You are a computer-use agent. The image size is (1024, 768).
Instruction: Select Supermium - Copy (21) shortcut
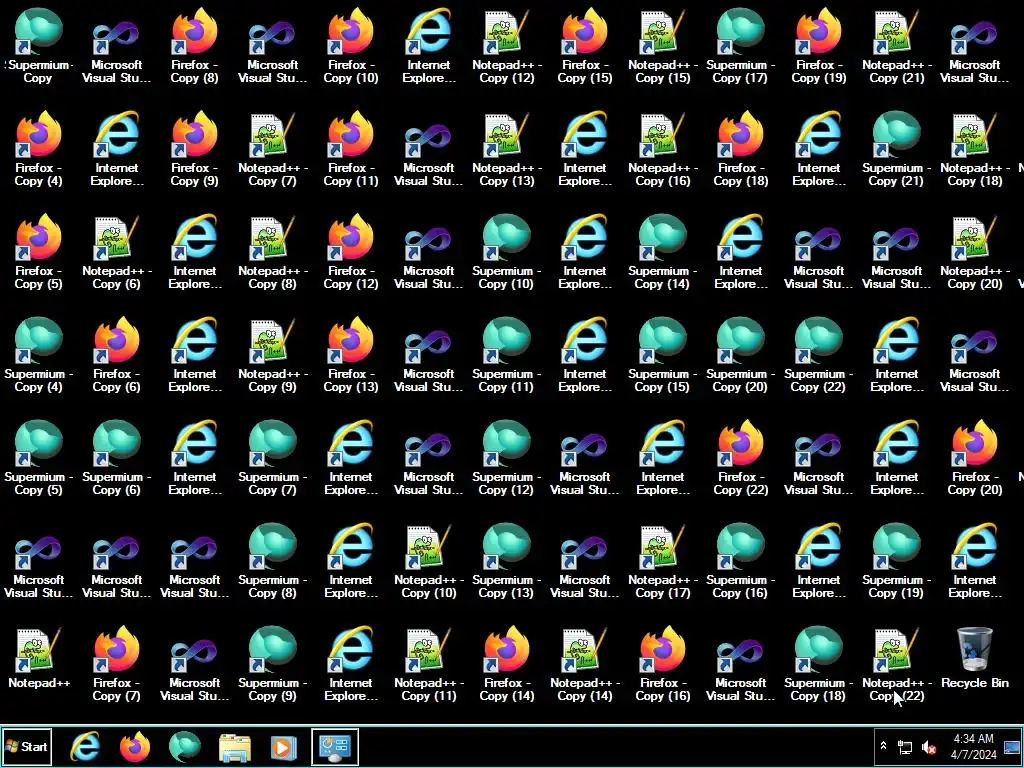pyautogui.click(x=896, y=149)
